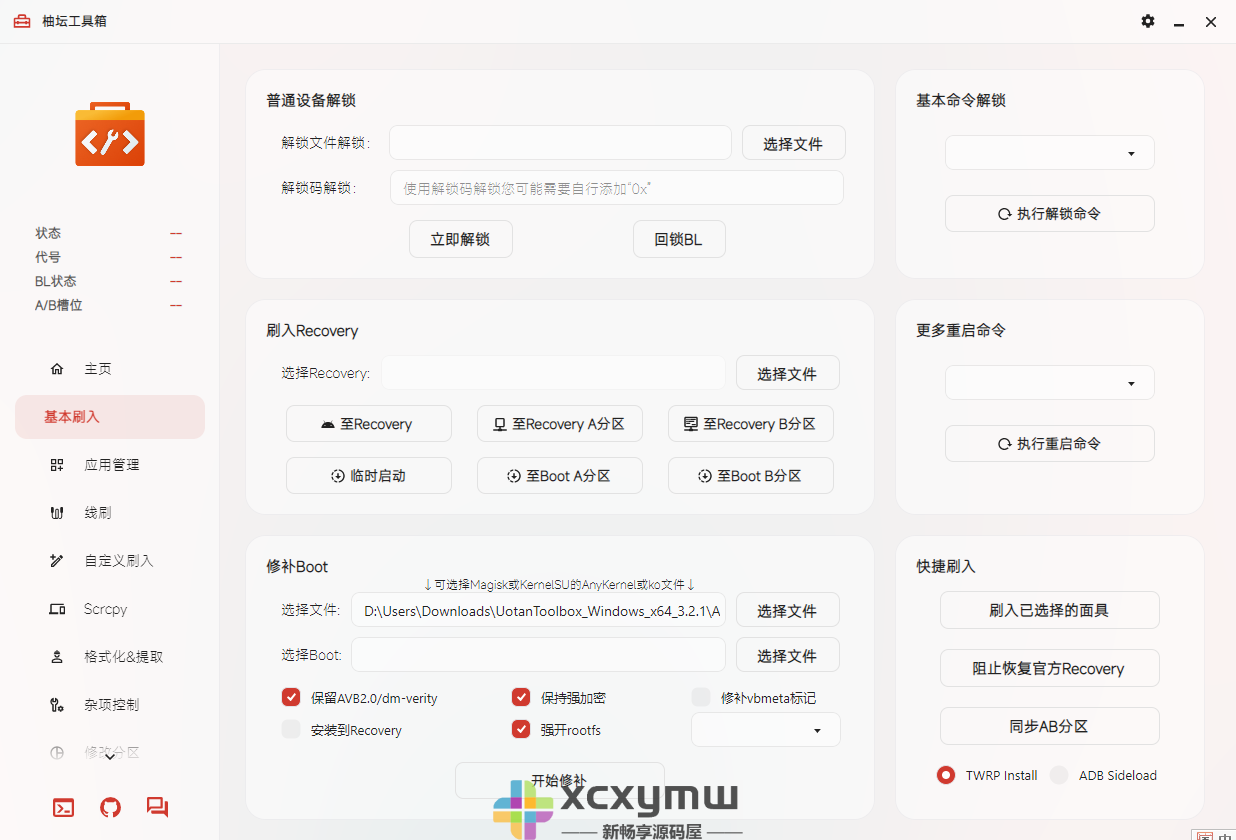
Task: Open the settings gear in the title bar
Action: tap(1147, 21)
